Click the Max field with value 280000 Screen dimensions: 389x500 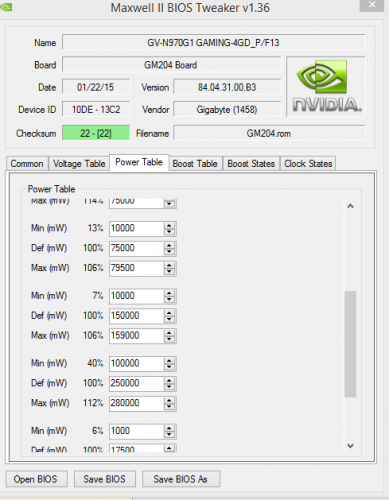[x=136, y=404]
